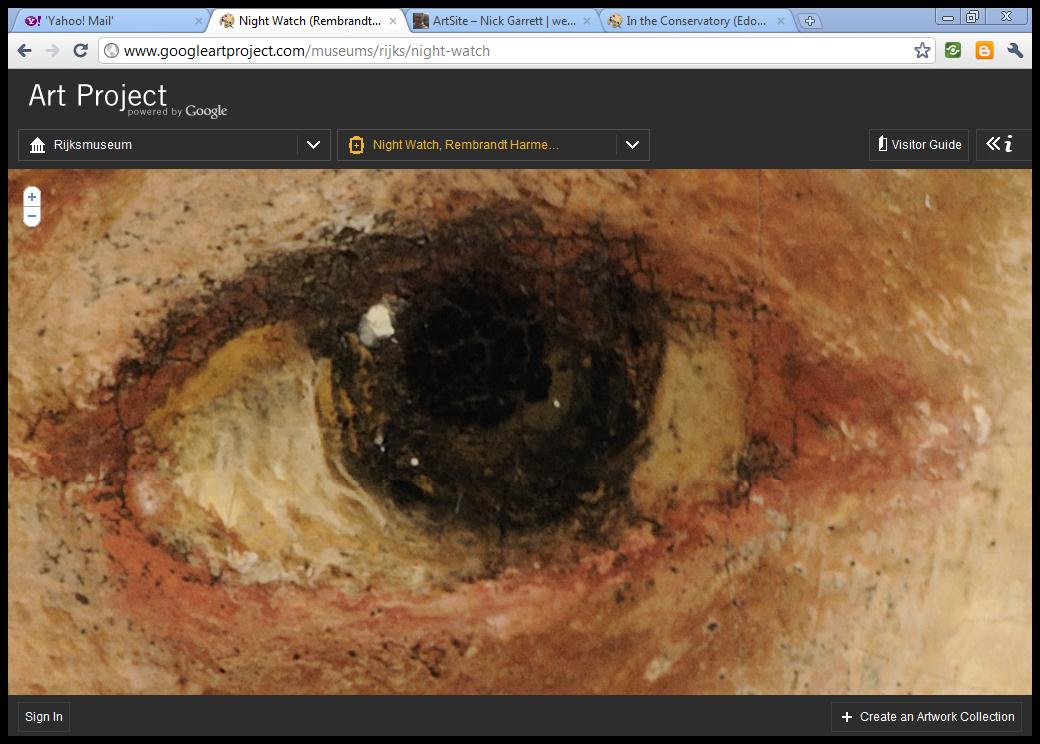Expand the Rijksmuseum museum dropdown
1040x744 pixels.
click(313, 145)
